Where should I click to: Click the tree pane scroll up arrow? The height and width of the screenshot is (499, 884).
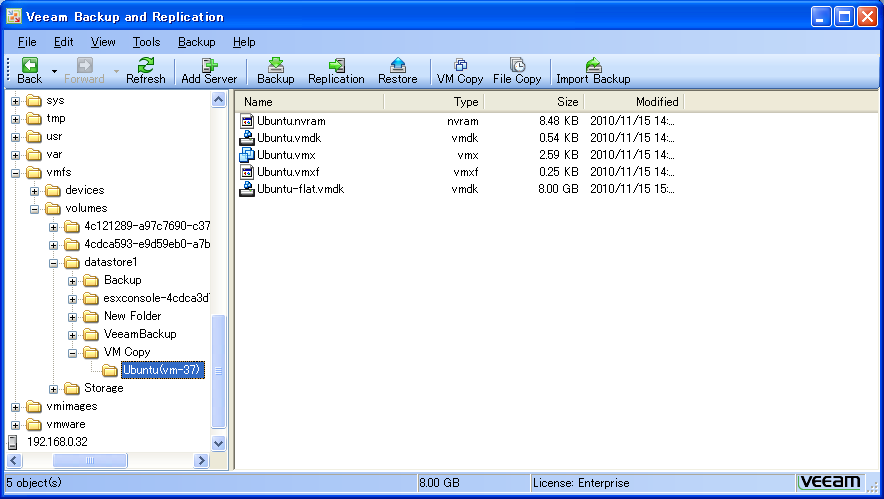point(219,100)
